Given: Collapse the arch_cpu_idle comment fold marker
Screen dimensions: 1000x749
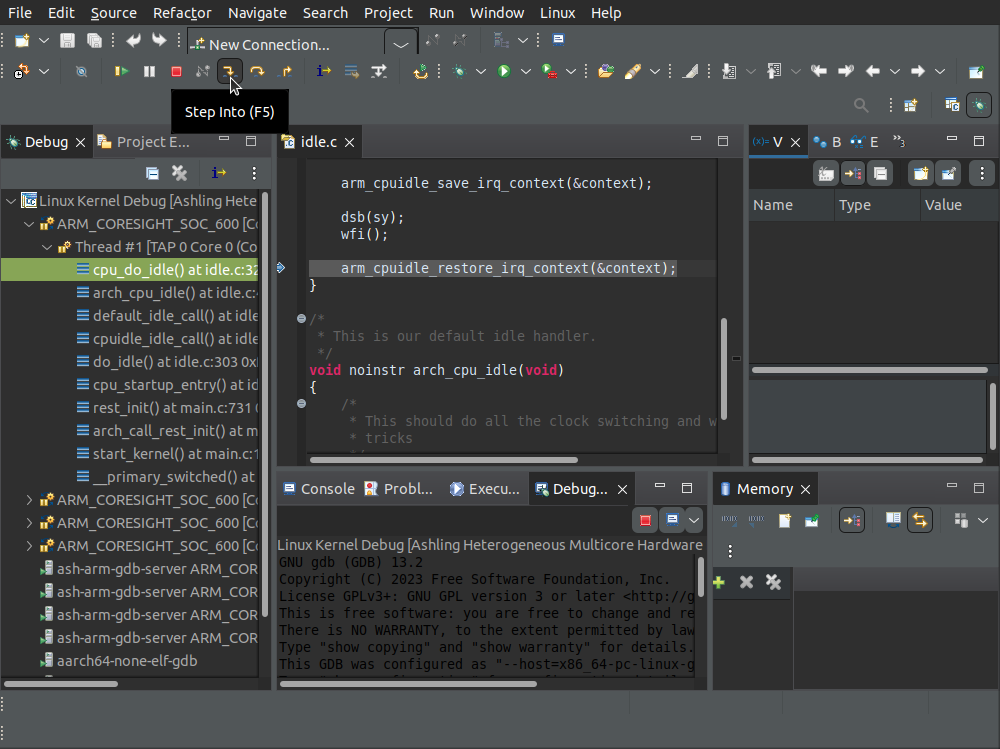Looking at the screenshot, I should [302, 319].
